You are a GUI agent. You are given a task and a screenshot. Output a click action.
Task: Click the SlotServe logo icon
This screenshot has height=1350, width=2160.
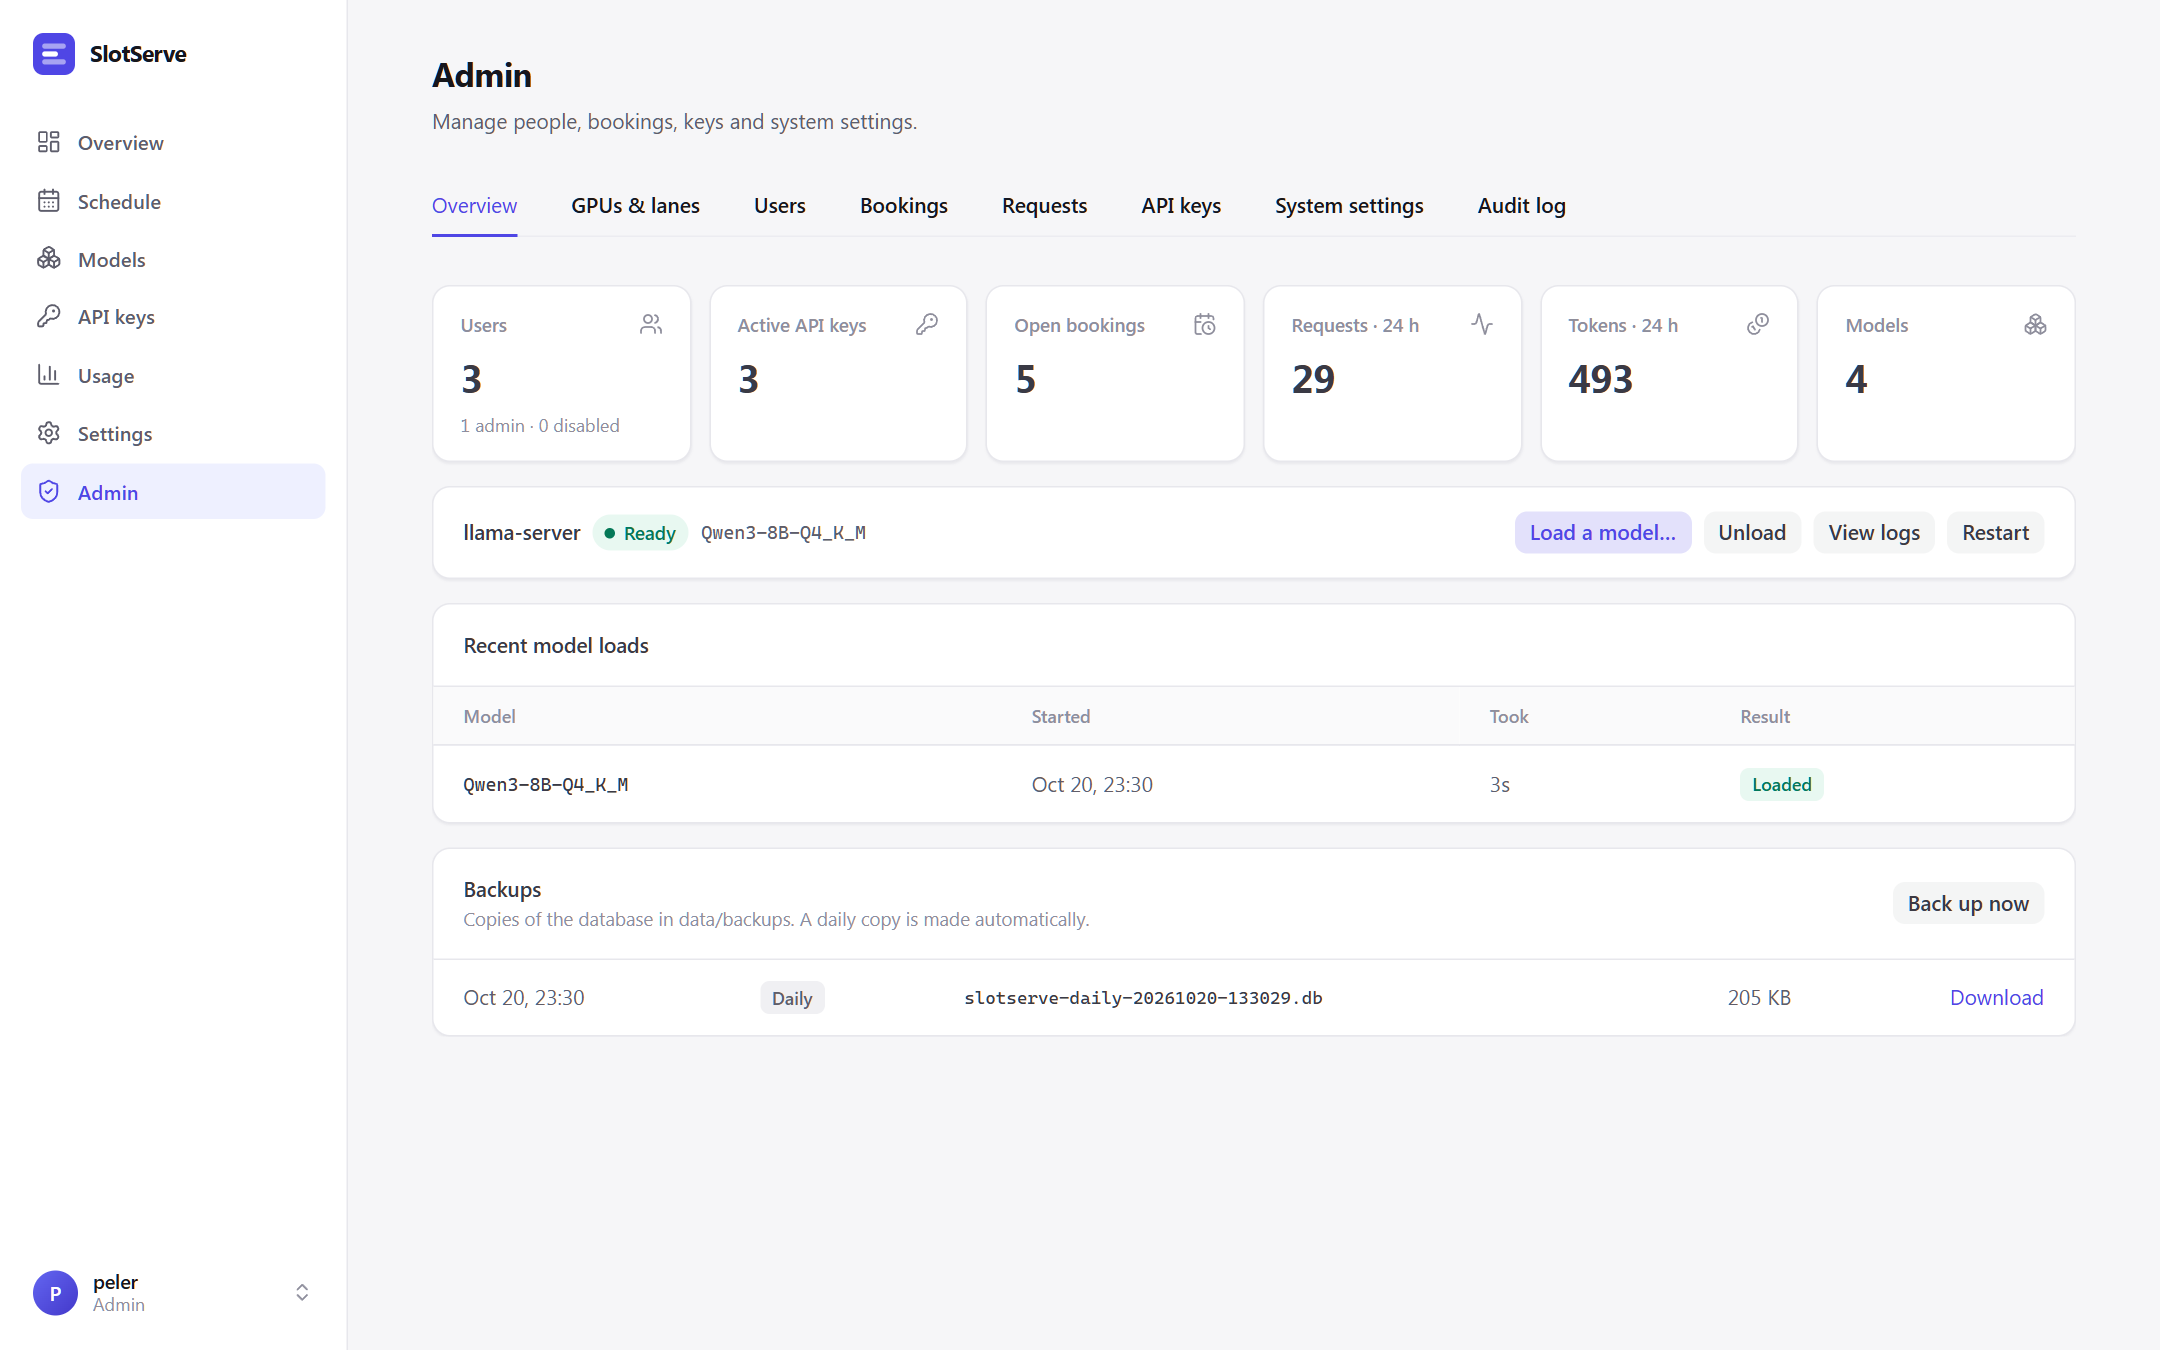point(53,54)
